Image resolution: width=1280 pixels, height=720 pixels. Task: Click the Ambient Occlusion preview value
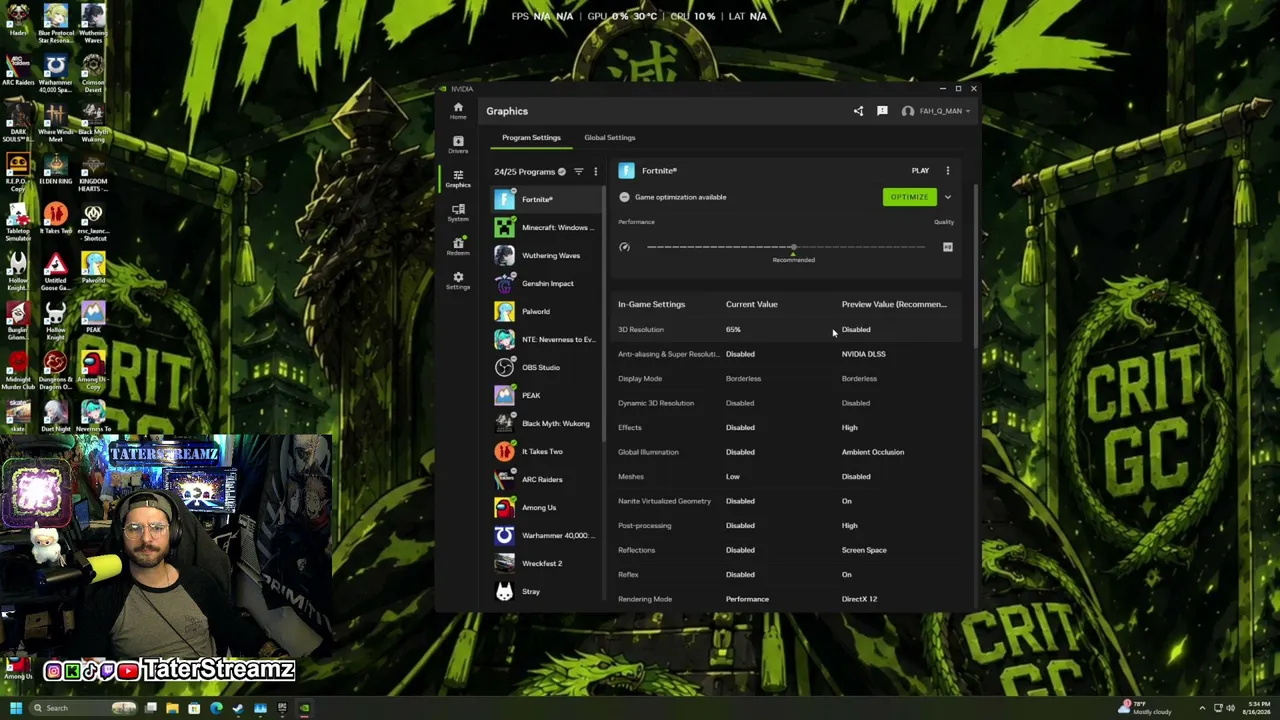click(x=873, y=452)
